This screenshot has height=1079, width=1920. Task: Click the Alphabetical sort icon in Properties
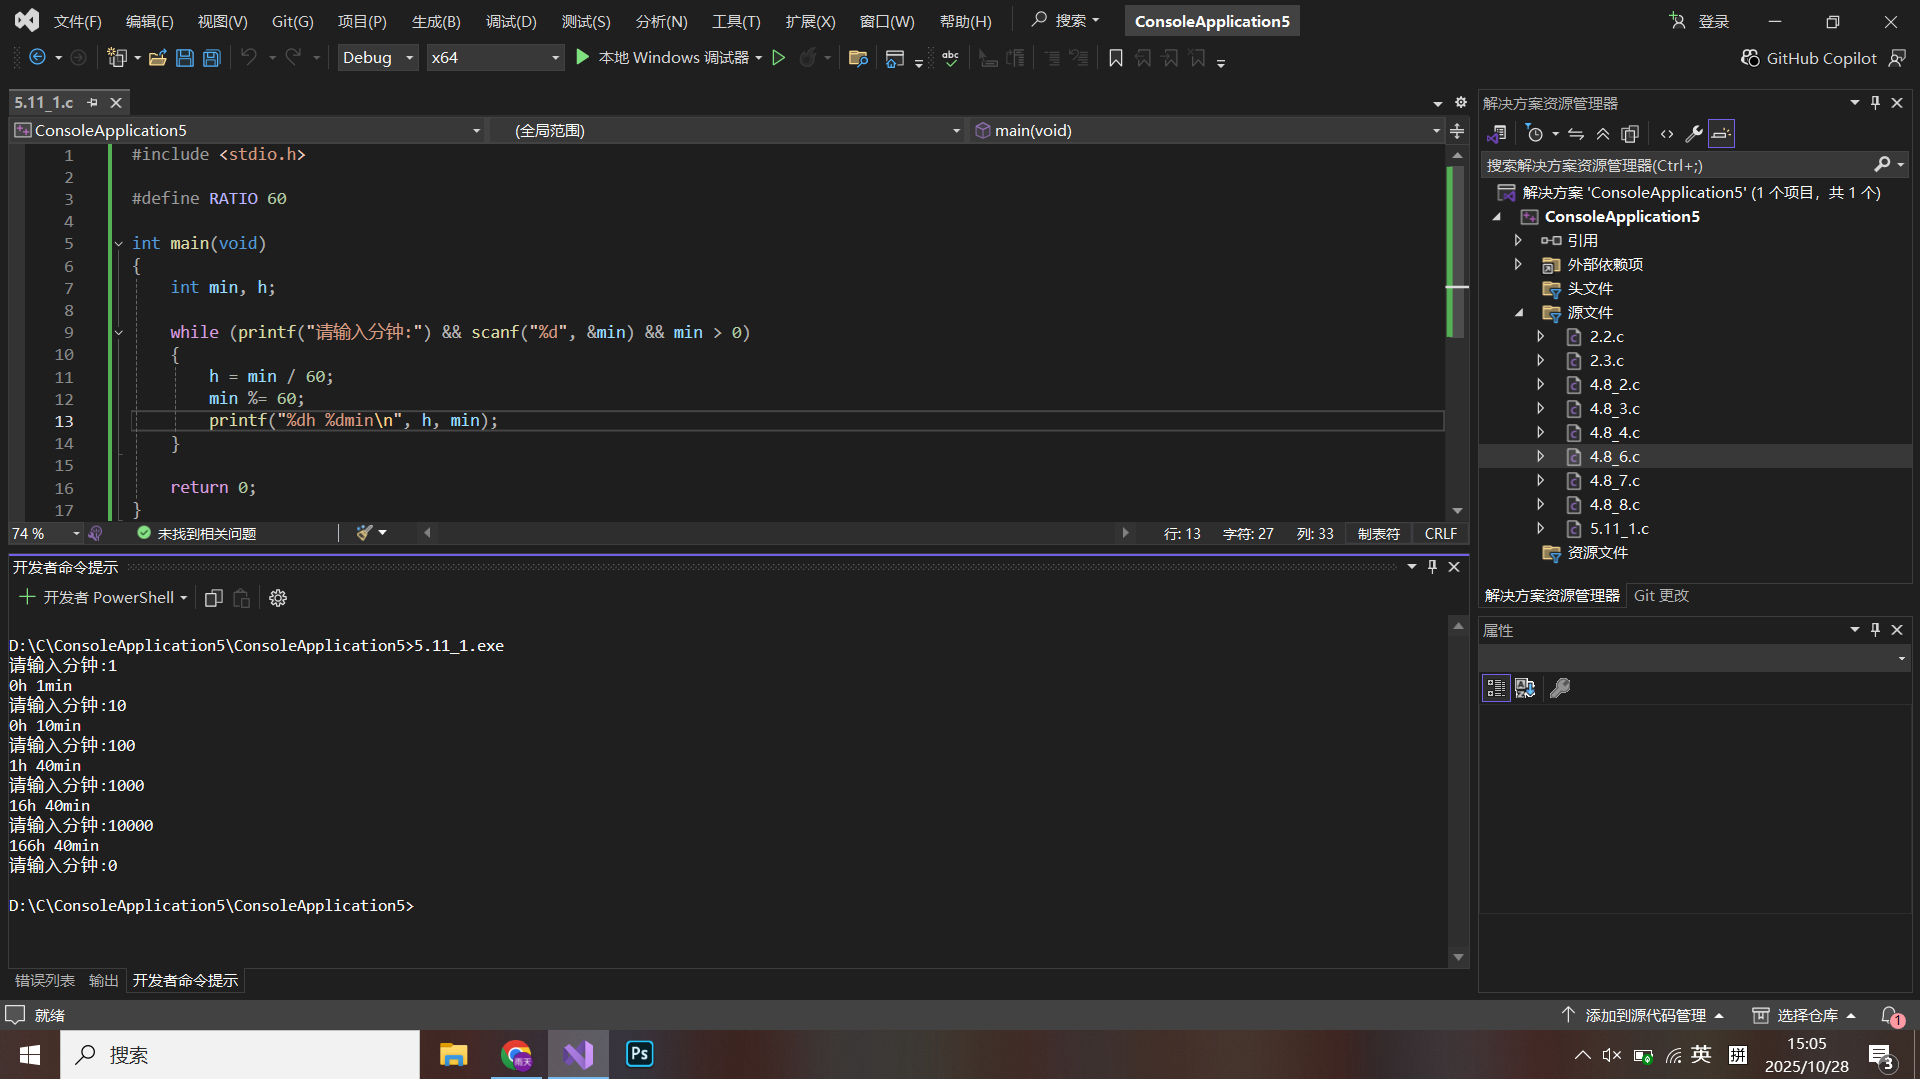pos(1525,688)
